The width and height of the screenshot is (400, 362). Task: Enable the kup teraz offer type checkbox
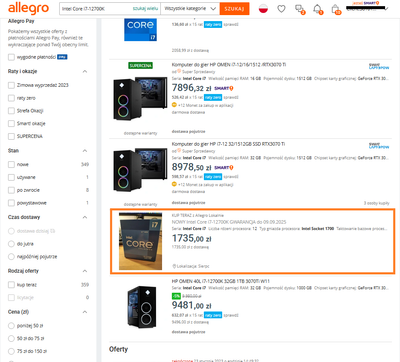[11, 285]
